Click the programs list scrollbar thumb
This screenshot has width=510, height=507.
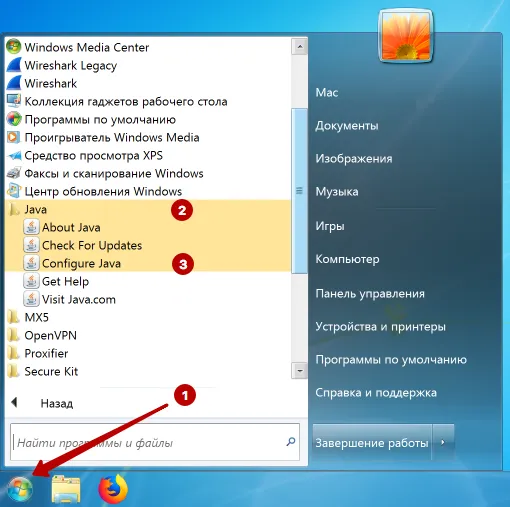[x=300, y=191]
